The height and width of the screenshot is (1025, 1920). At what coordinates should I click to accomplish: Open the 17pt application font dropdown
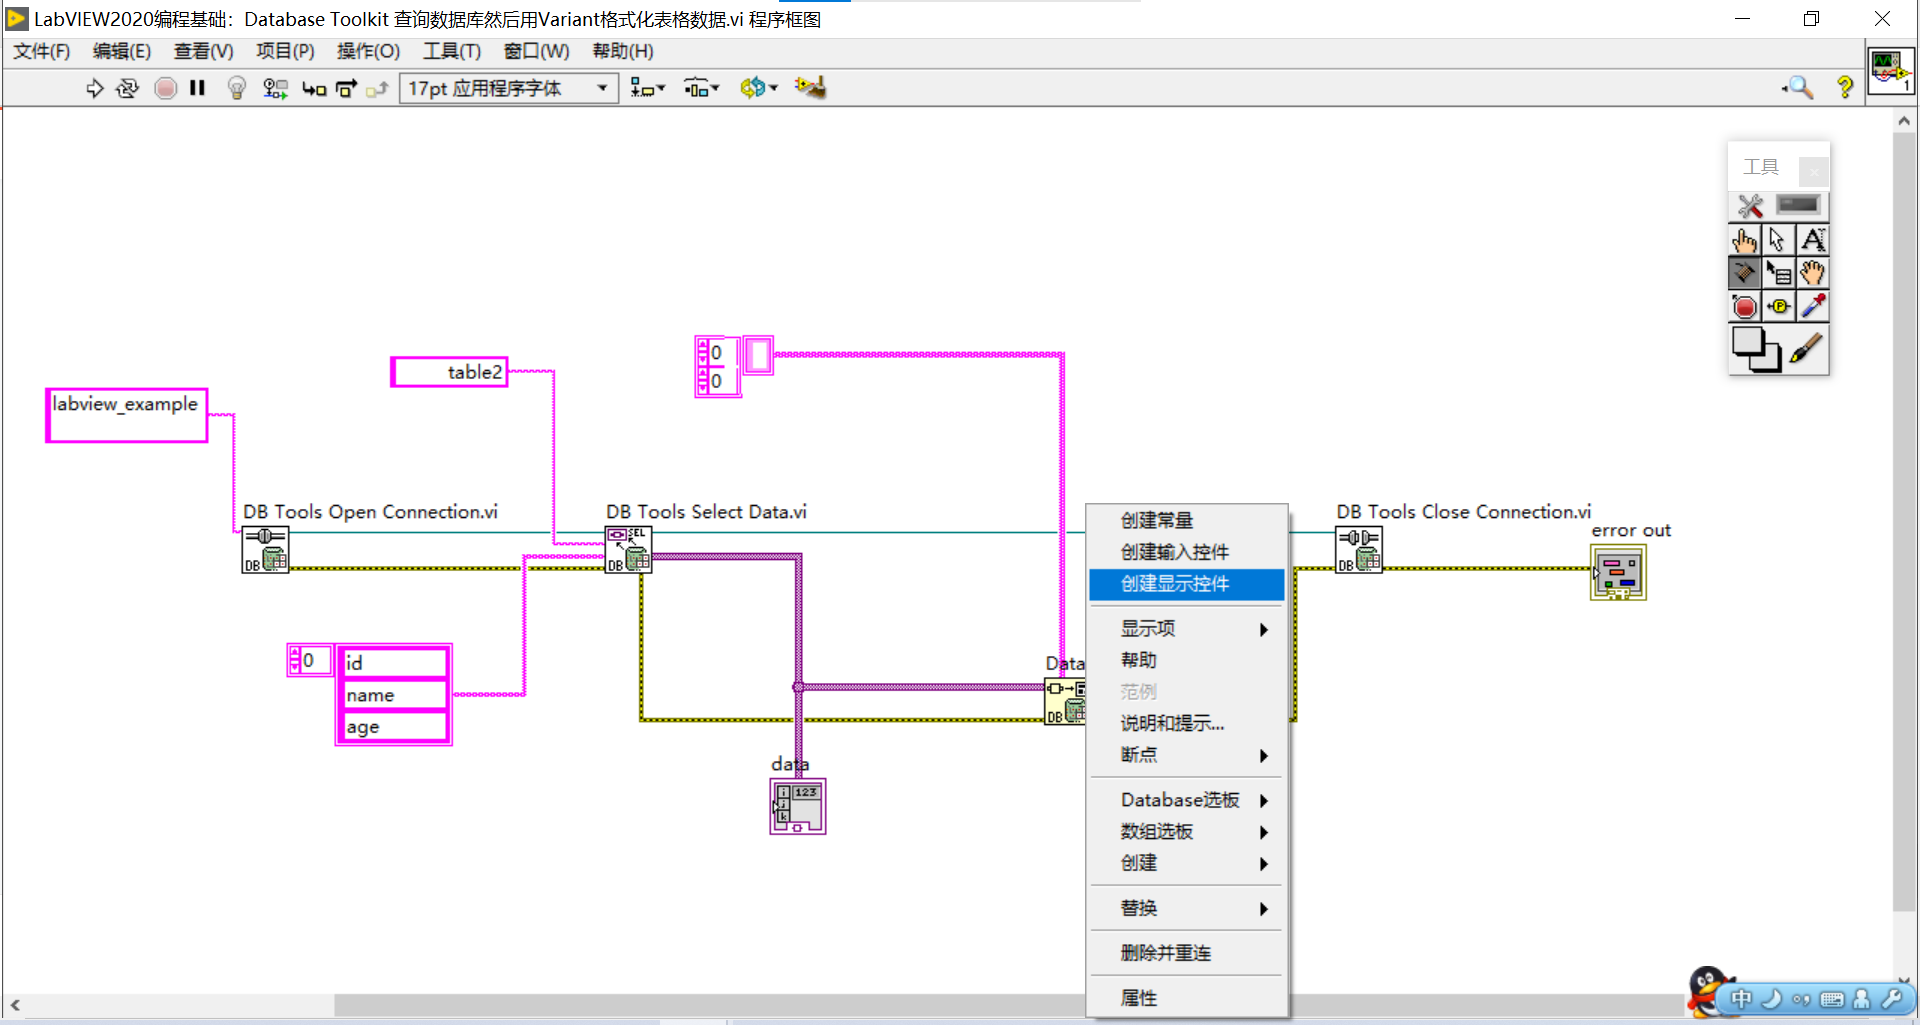pyautogui.click(x=600, y=88)
